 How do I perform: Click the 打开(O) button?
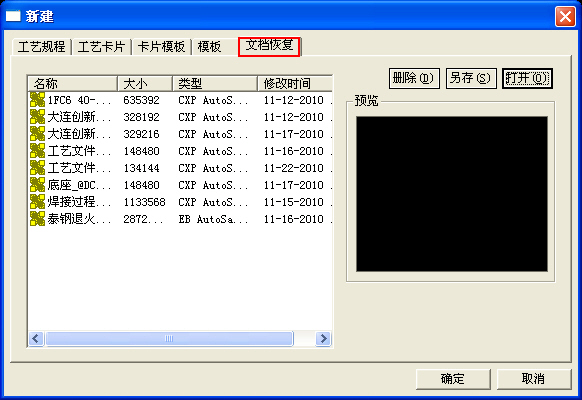(x=527, y=78)
